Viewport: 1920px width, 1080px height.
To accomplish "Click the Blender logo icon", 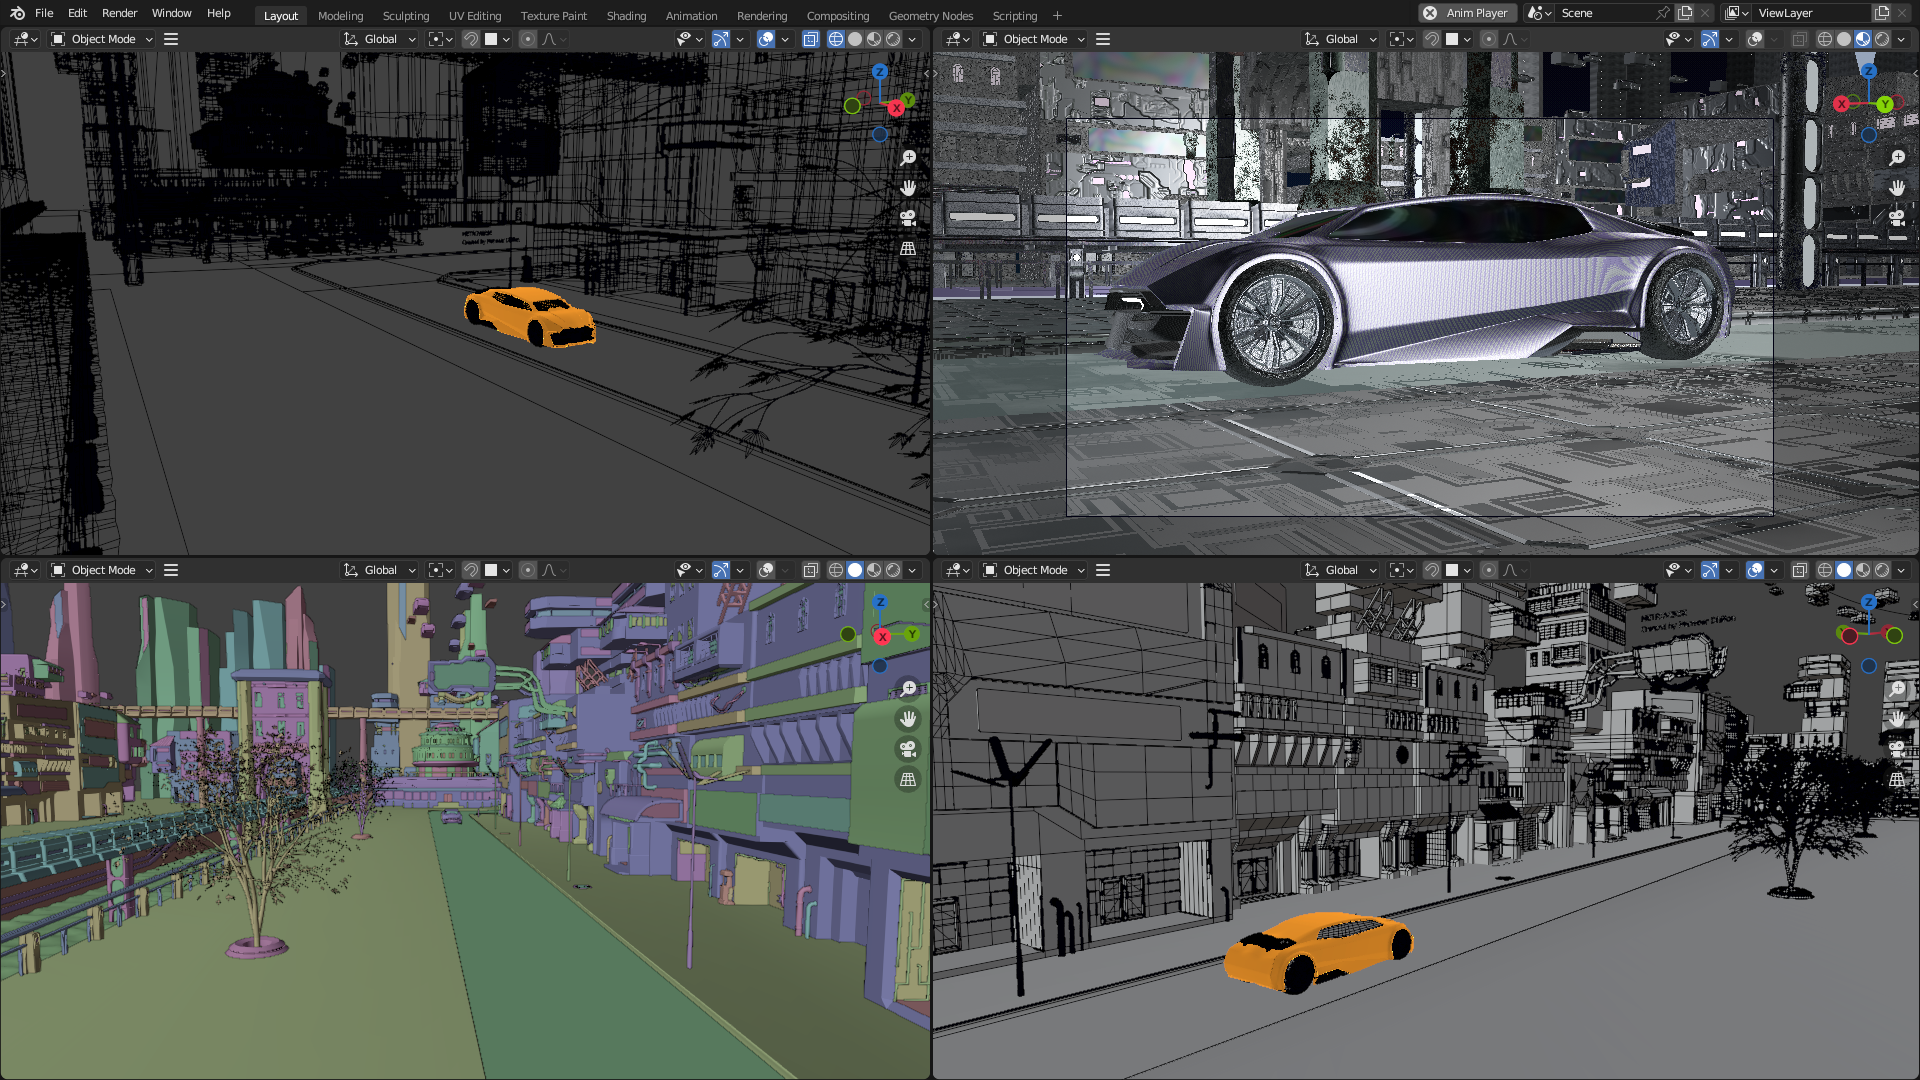I will click(17, 13).
